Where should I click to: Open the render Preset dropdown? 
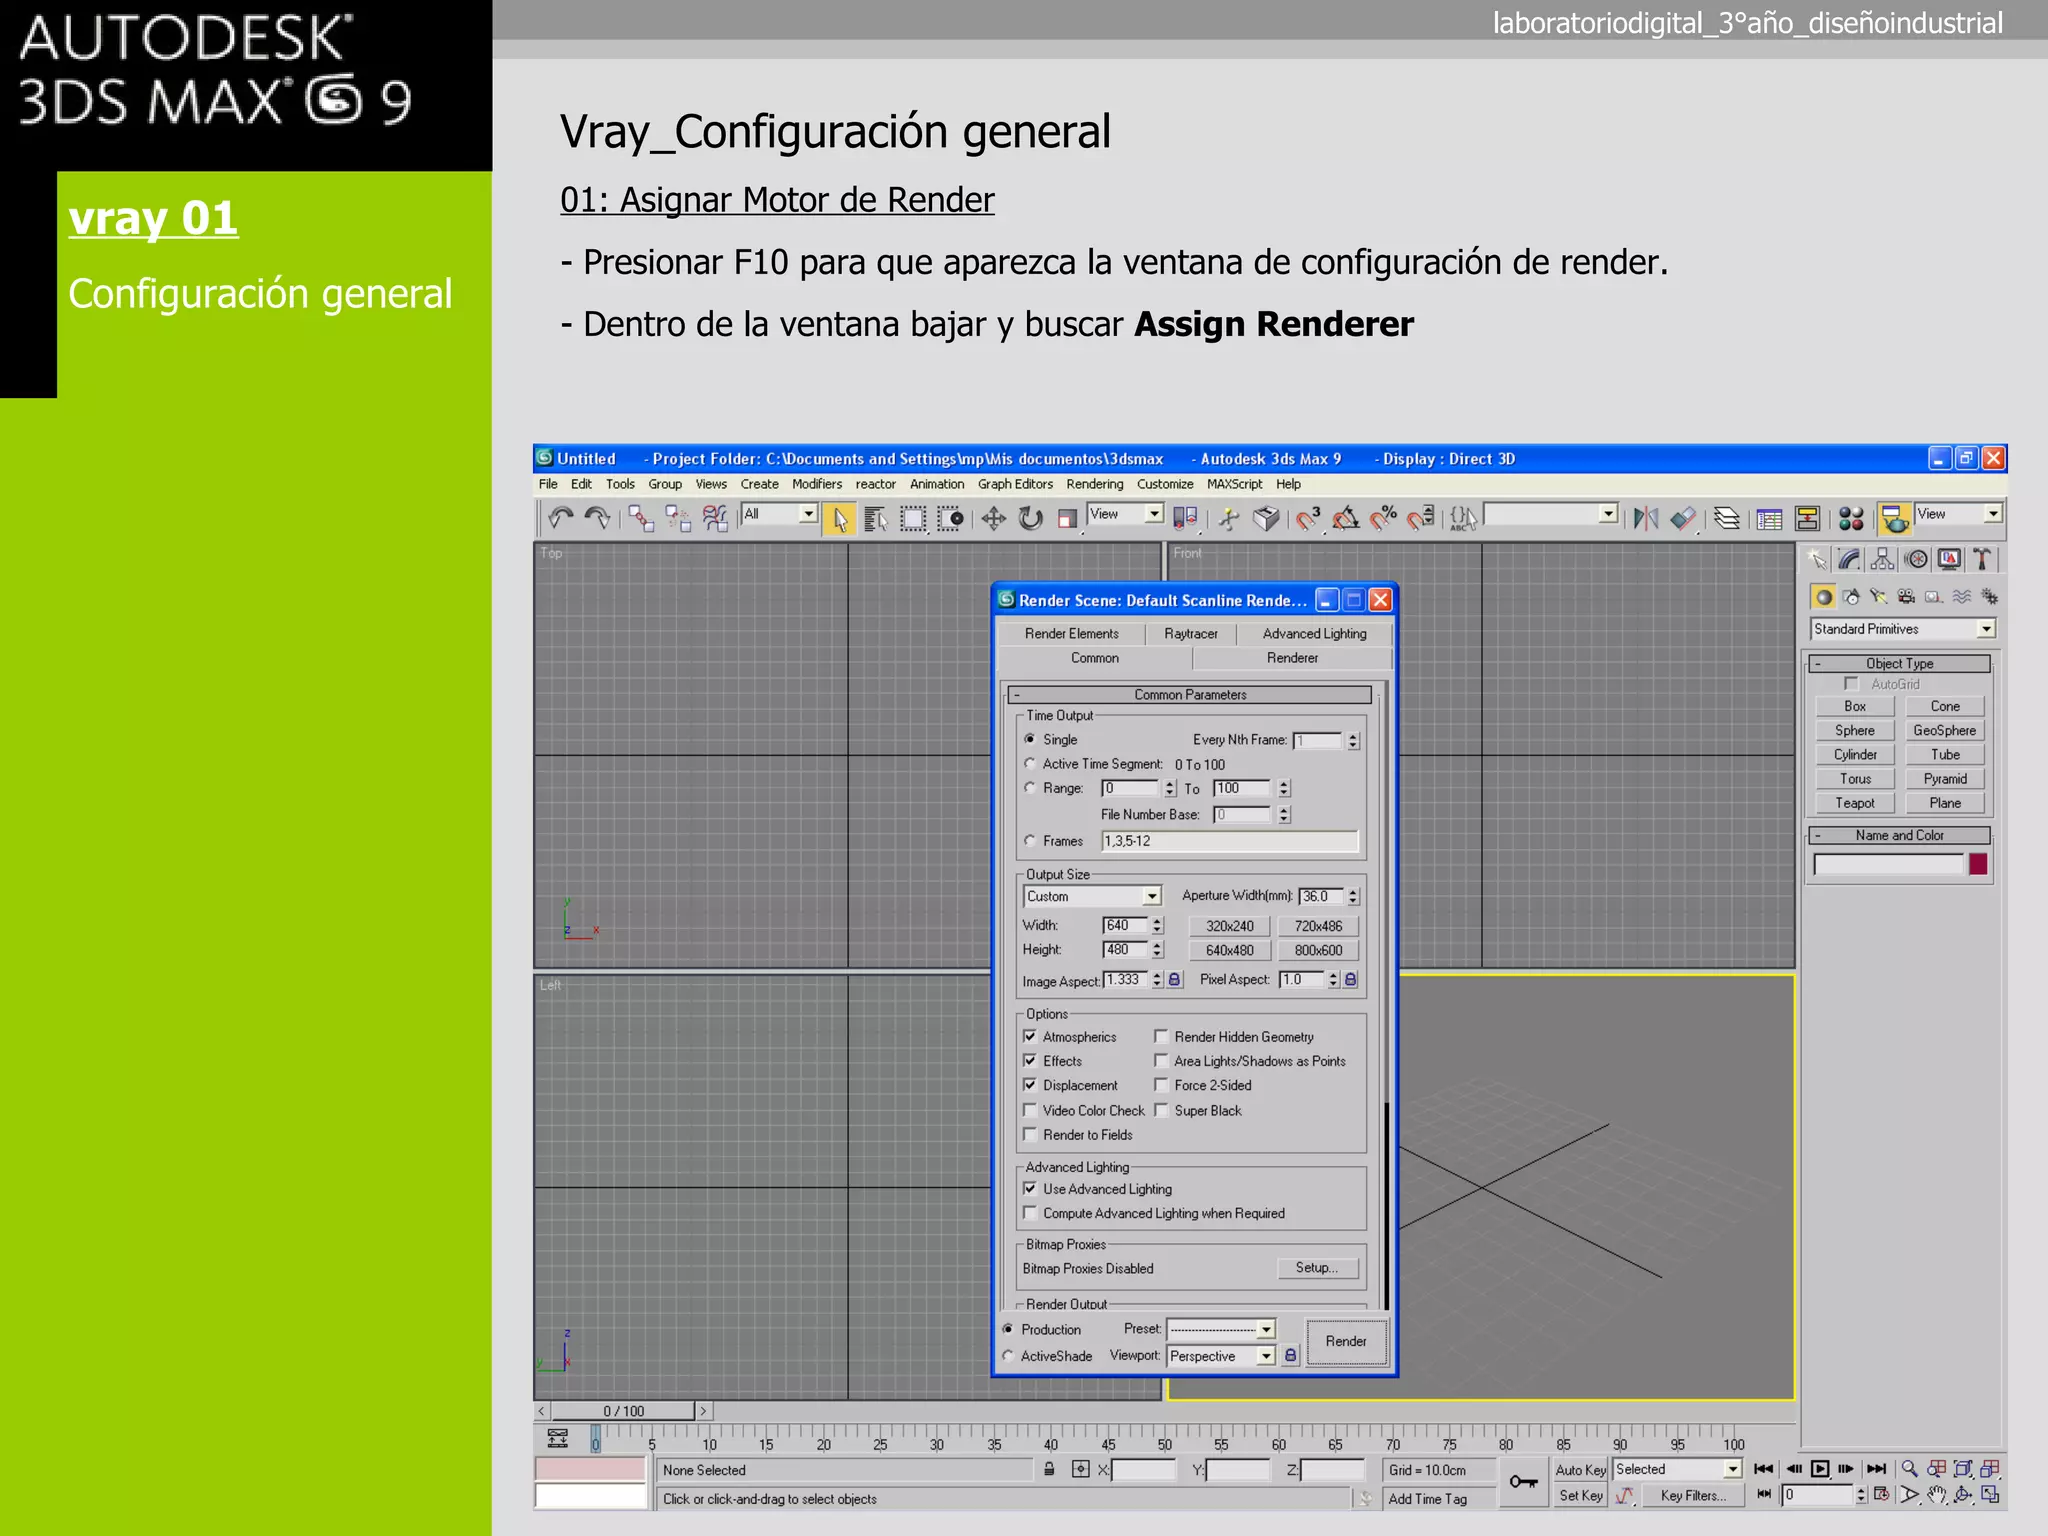pyautogui.click(x=1221, y=1329)
